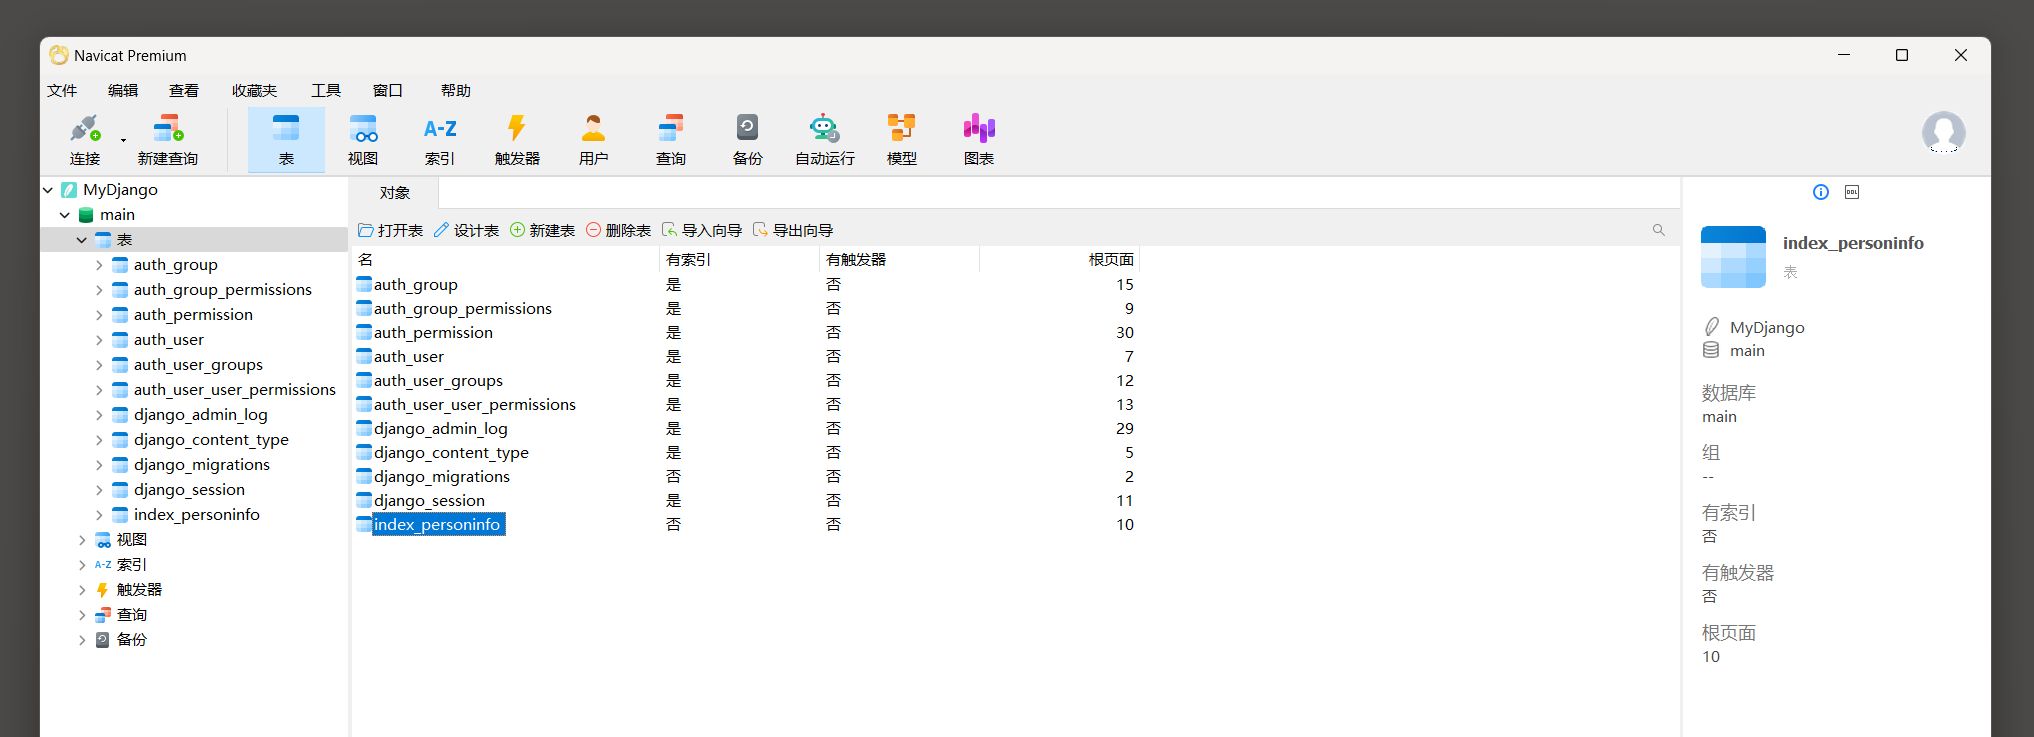Image resolution: width=2034 pixels, height=737 pixels.
Task: Open the 编辑 menu
Action: point(123,91)
